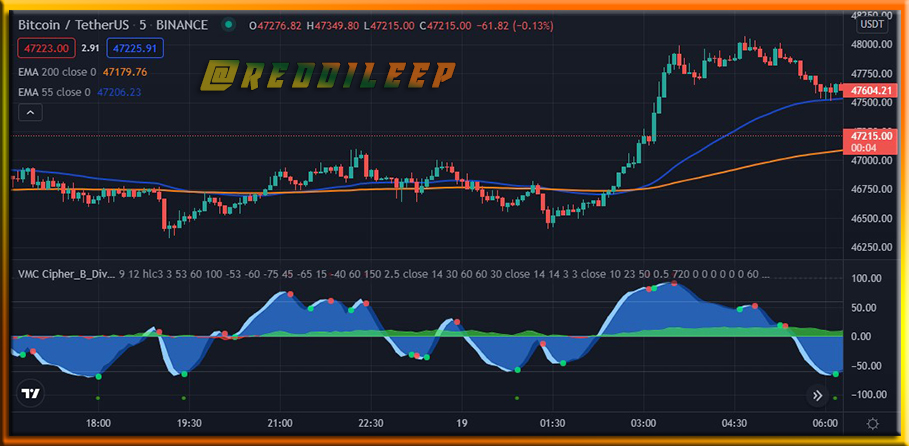The image size is (909, 446).
Task: Open chart settings gear icon
Action: pos(873,424)
